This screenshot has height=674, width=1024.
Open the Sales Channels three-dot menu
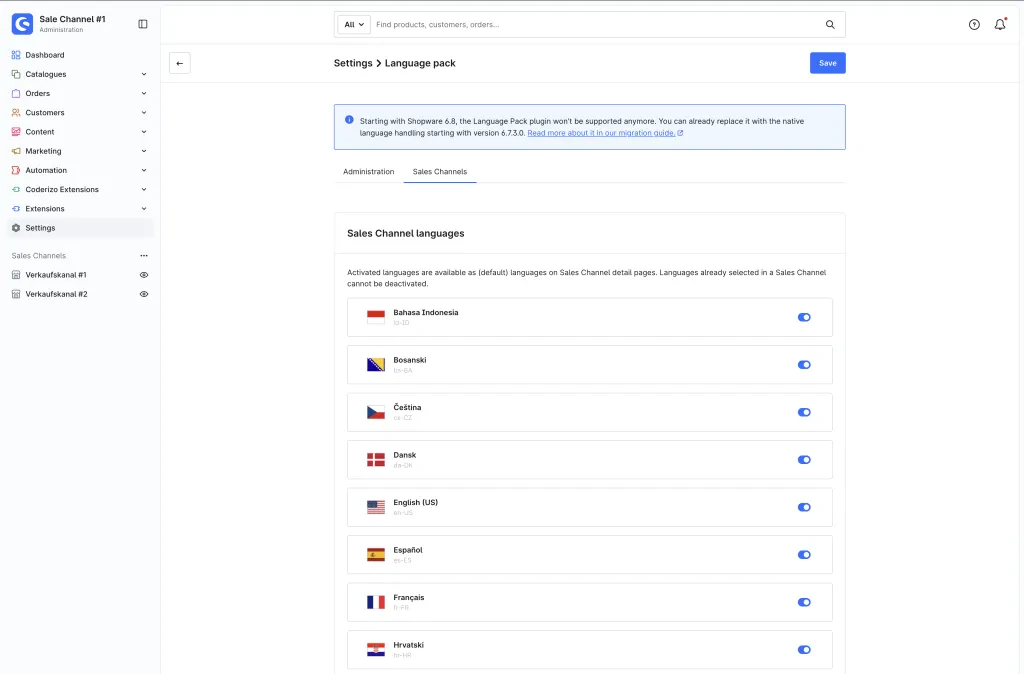(x=144, y=255)
